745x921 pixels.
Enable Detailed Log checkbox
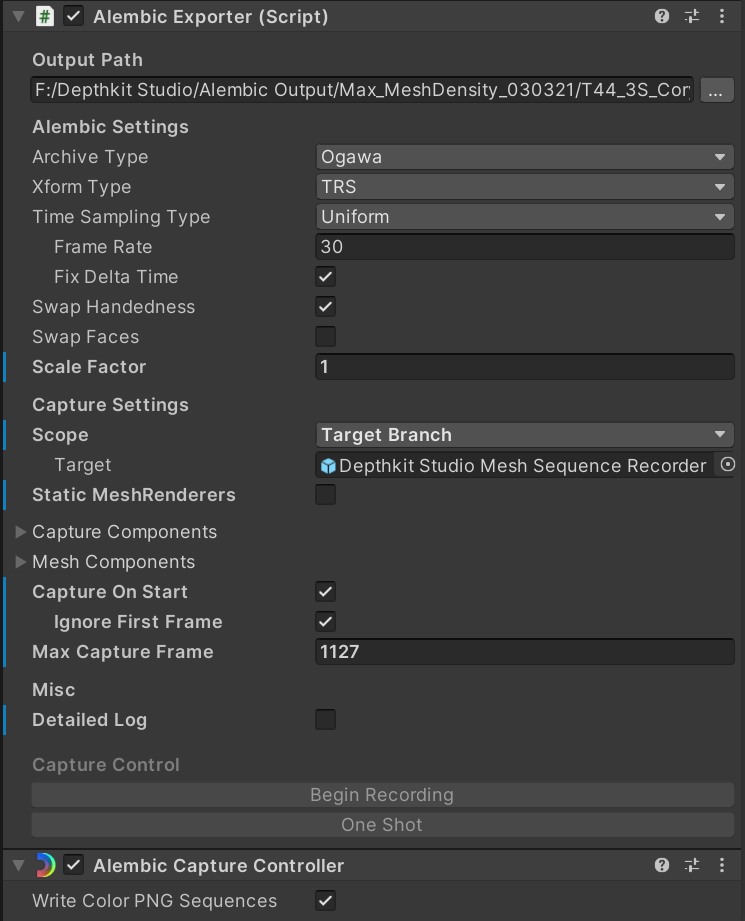[x=325, y=720]
